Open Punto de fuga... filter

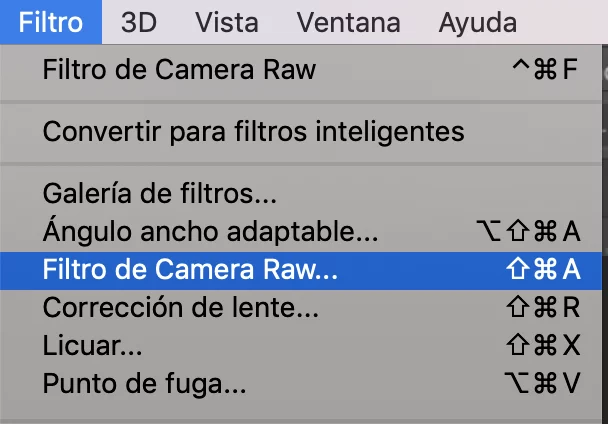pyautogui.click(x=301, y=383)
